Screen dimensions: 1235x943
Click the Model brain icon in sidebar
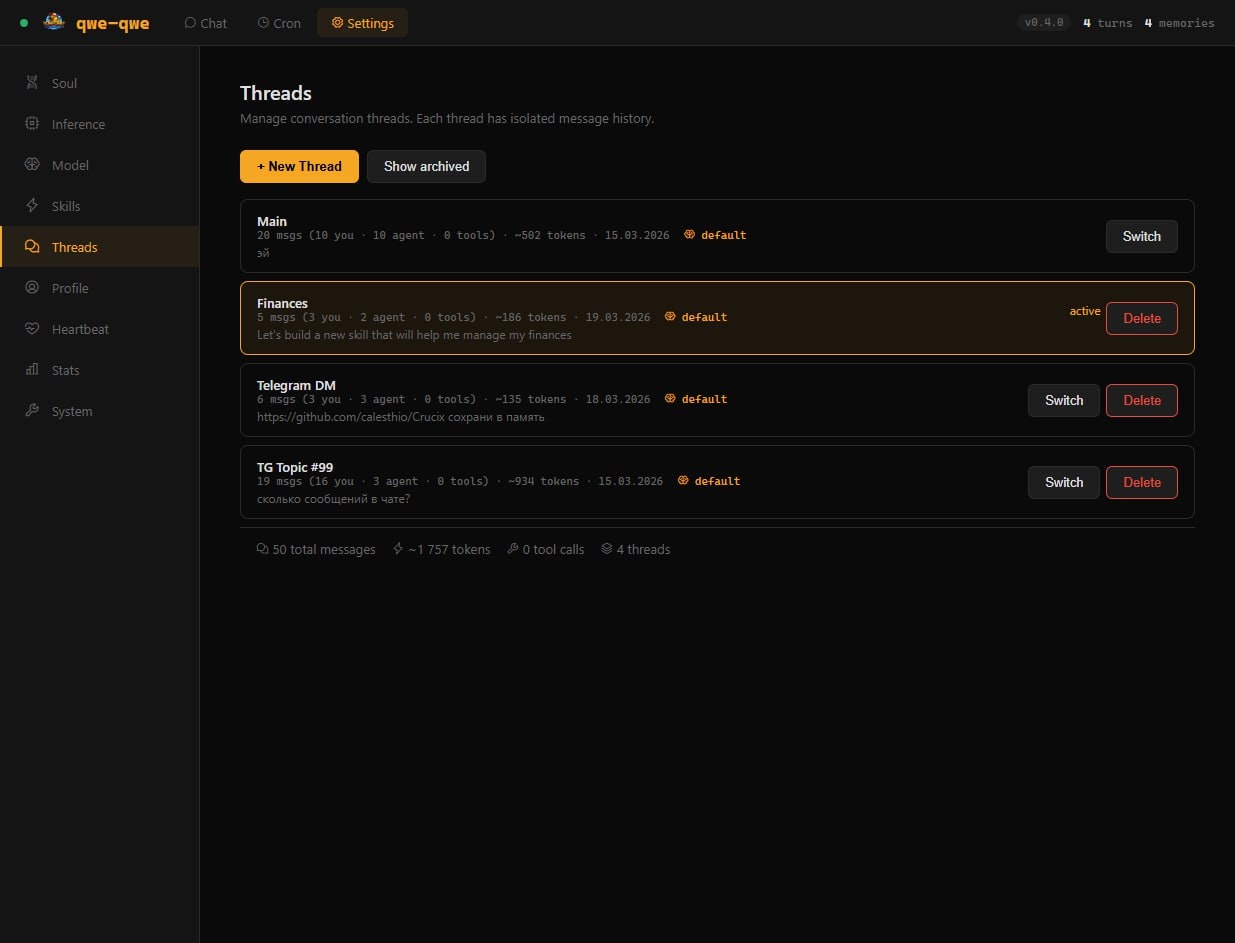[x=32, y=165]
